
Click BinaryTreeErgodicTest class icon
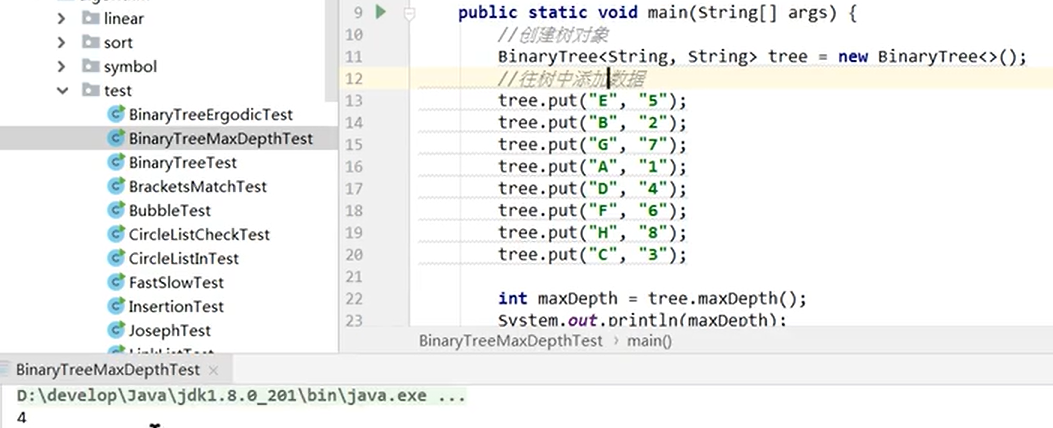[117, 114]
